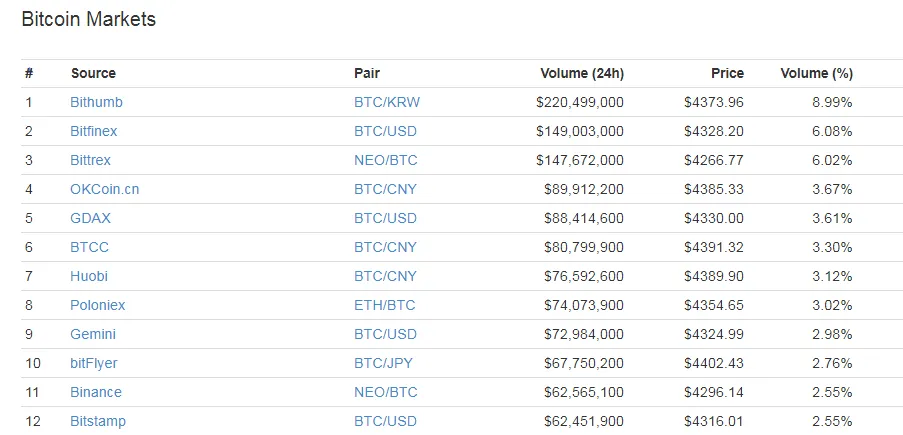Image resolution: width=903 pixels, height=435 pixels.
Task: Sort by the Source column header
Action: (93, 73)
